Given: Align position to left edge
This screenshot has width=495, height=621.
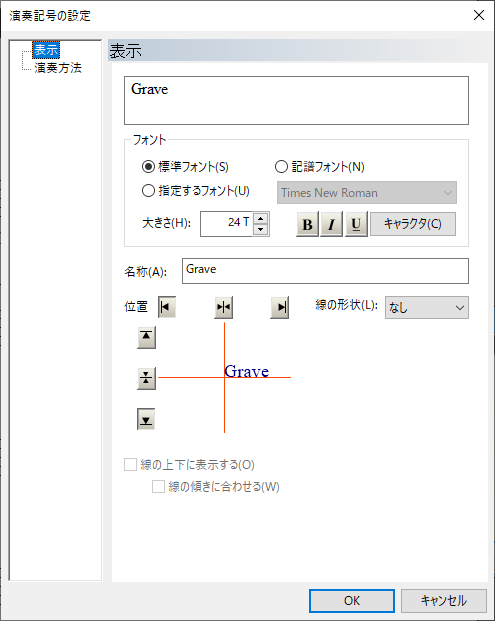Looking at the screenshot, I should pyautogui.click(x=167, y=307).
